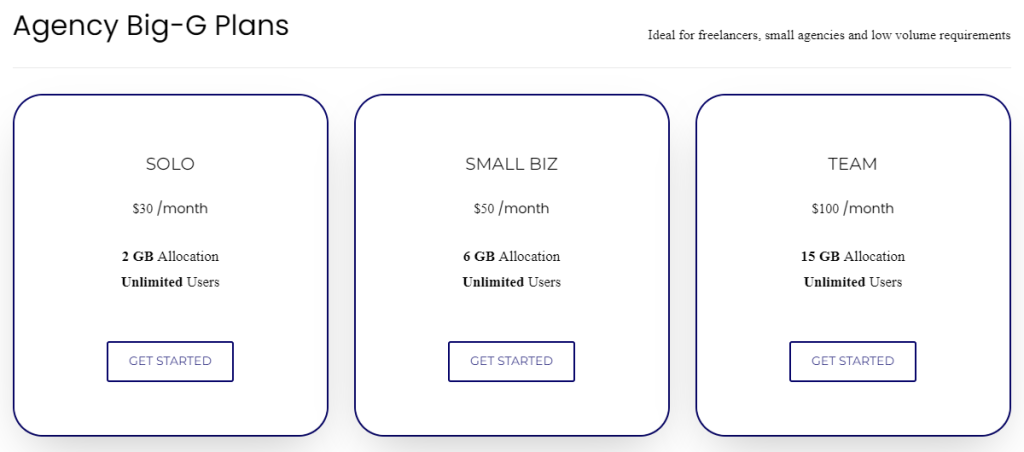Click the Agency Big-G Plans heading
The image size is (1024, 452).
pyautogui.click(x=151, y=27)
